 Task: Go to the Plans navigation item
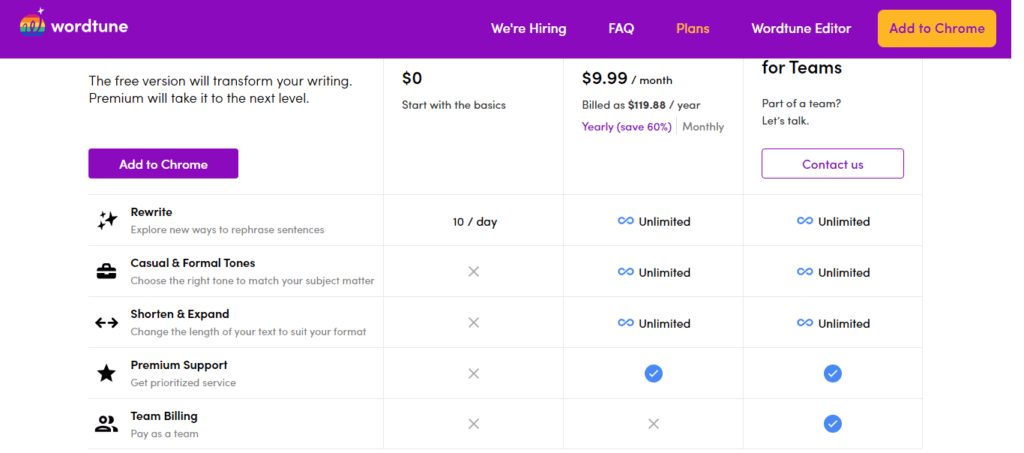pos(693,29)
